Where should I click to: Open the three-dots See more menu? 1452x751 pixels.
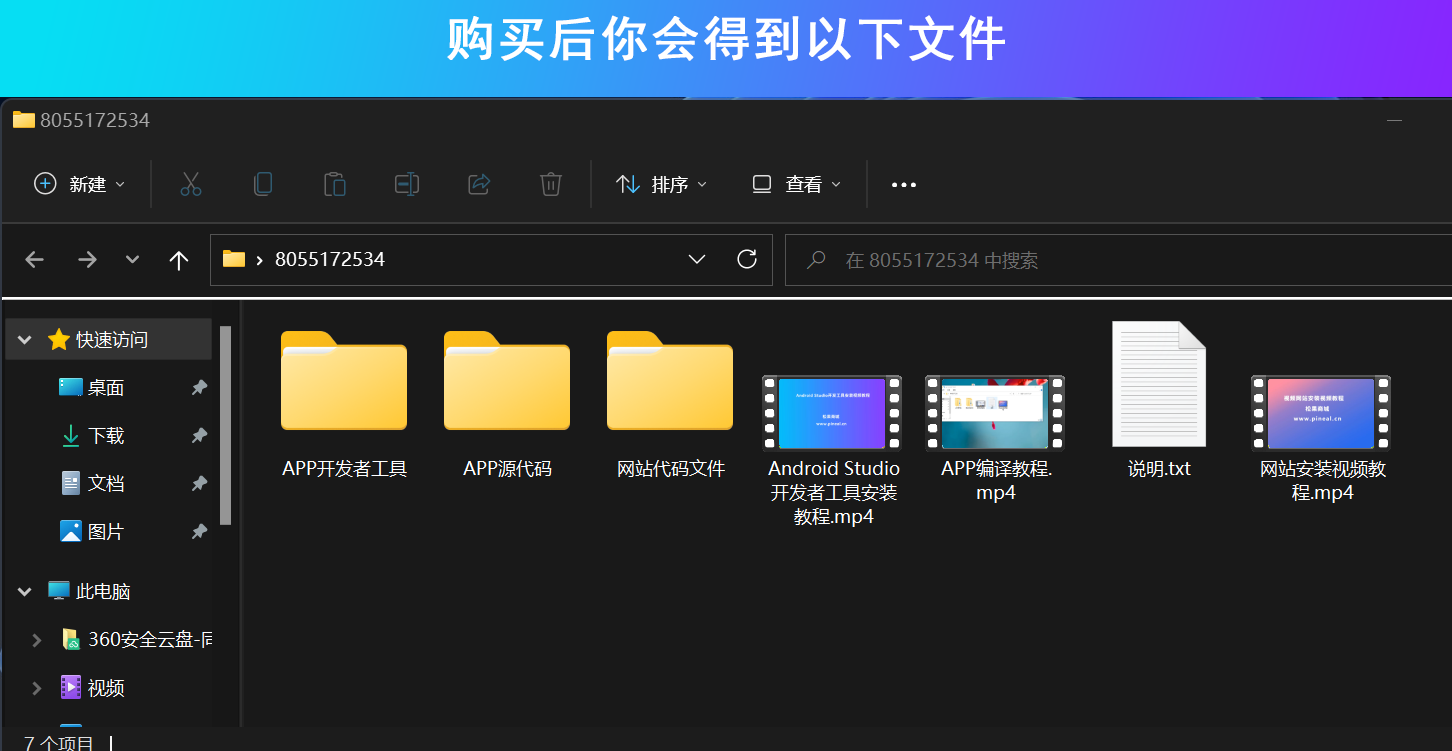(904, 185)
